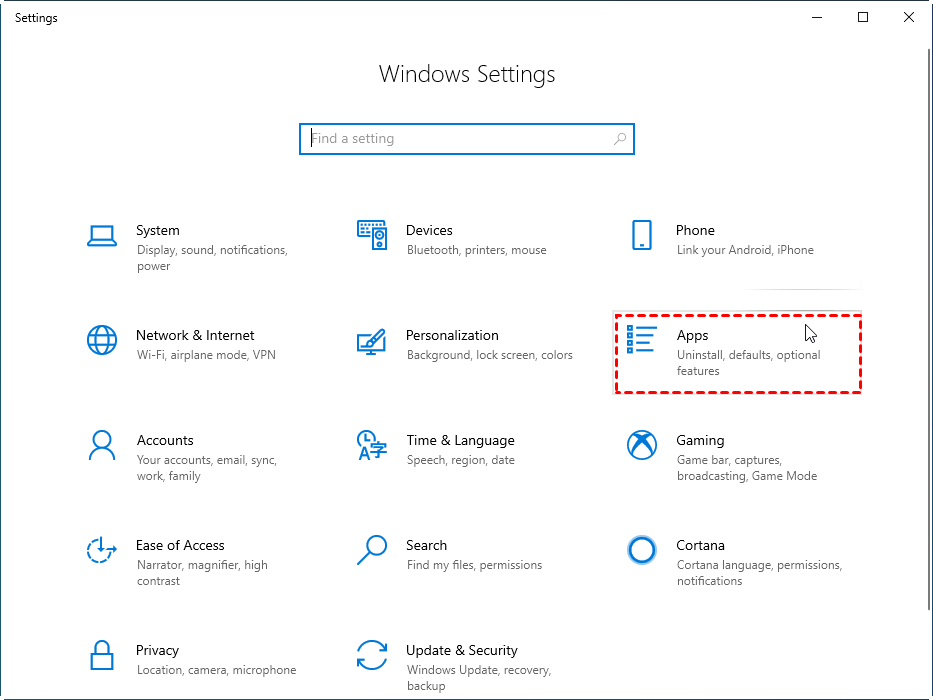This screenshot has width=933, height=700.
Task: Open the Privacy padlock icon
Action: pyautogui.click(x=102, y=656)
